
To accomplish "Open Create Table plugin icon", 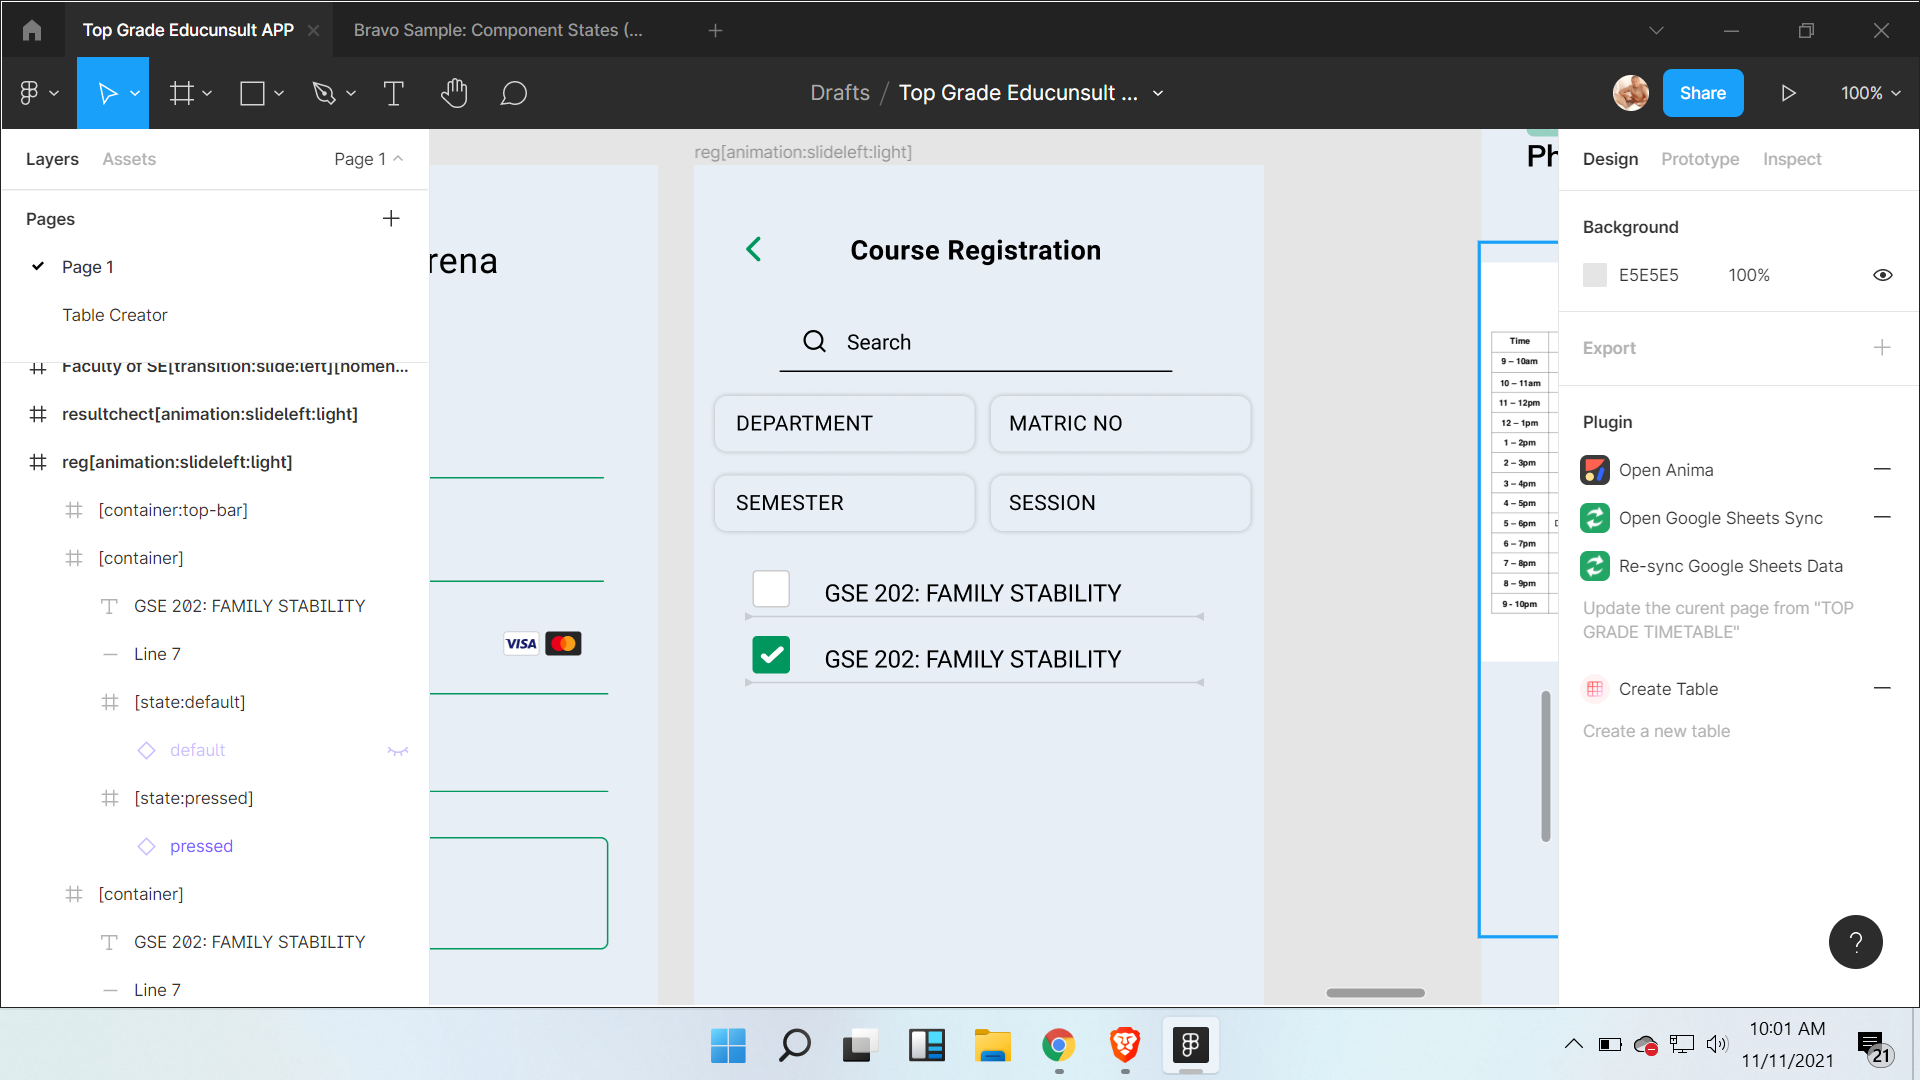I will tap(1595, 689).
